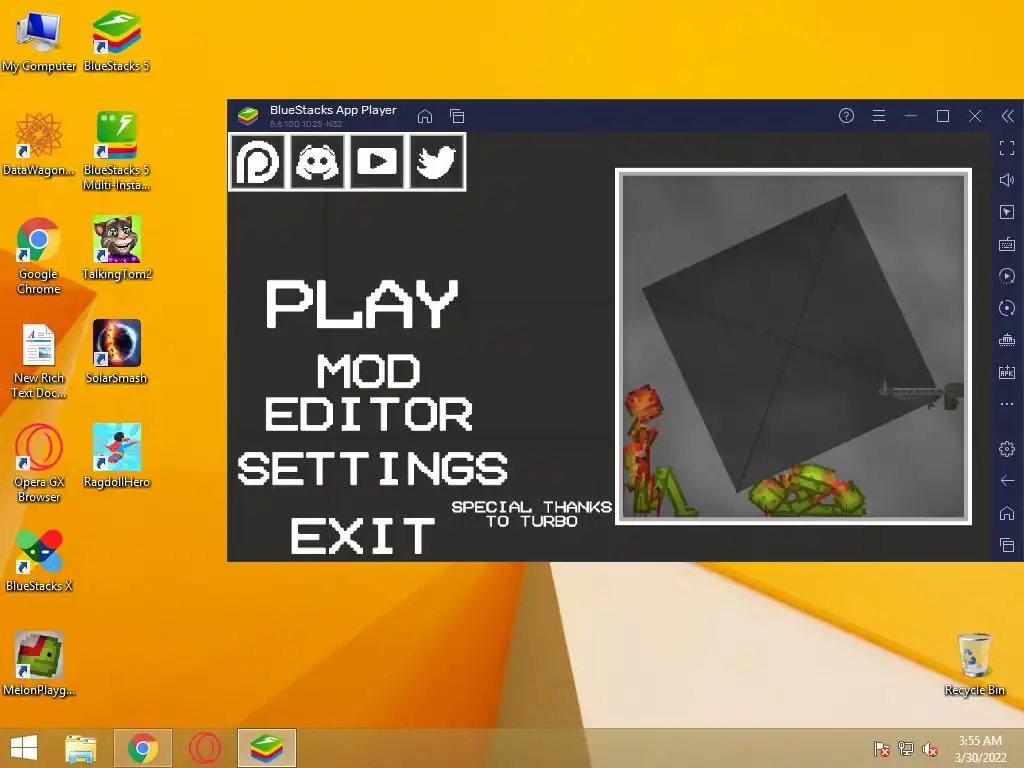Adjust volume using sidebar speaker icon
Viewport: 1024px width, 768px height.
point(1007,180)
